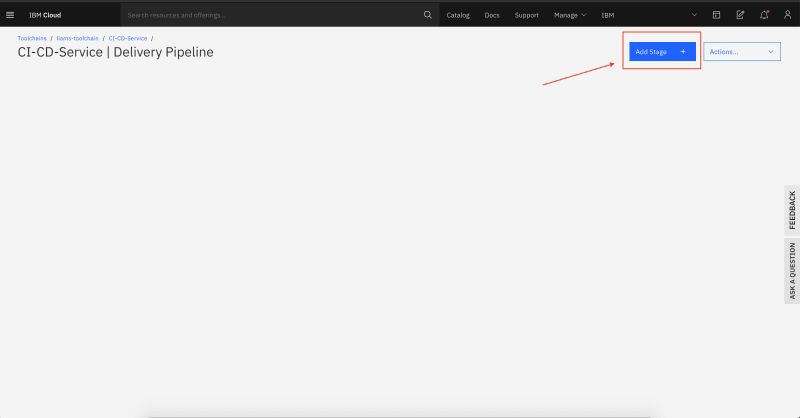Click the IBM Cloud logo text
Screen dimensions: 800x418
click(x=45, y=15)
